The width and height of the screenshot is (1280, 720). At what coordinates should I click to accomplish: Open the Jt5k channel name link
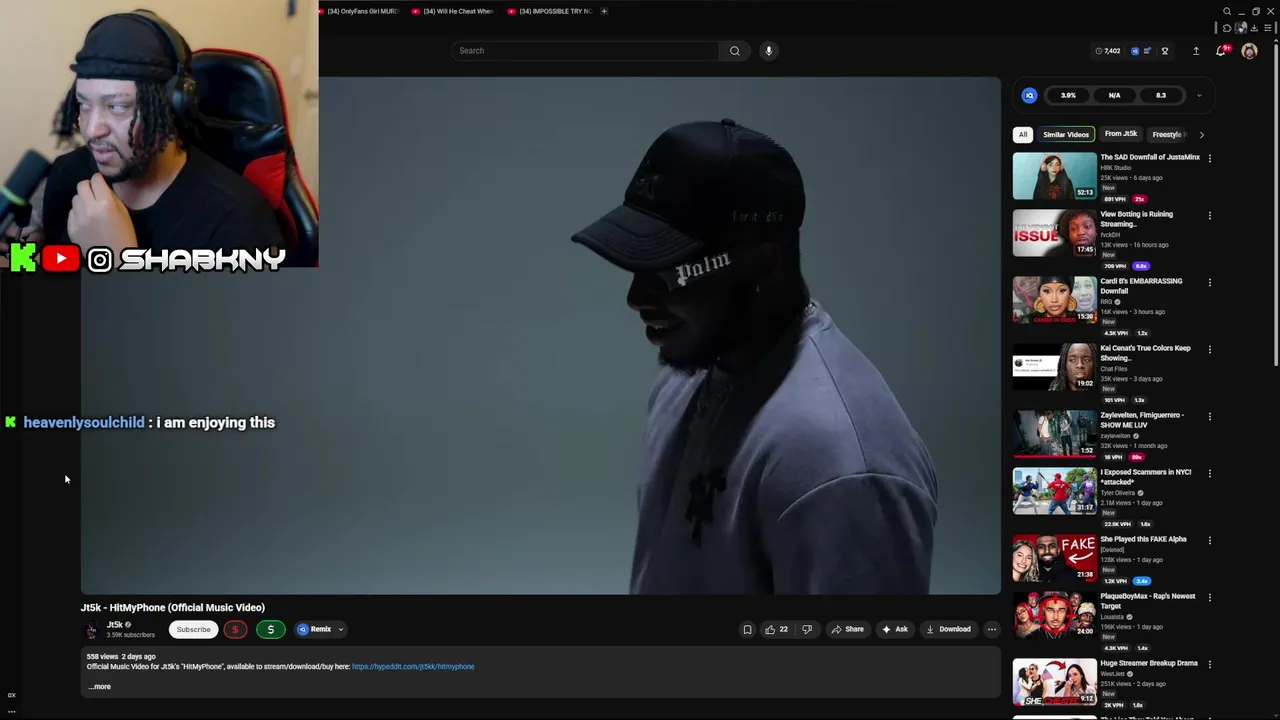pos(114,624)
